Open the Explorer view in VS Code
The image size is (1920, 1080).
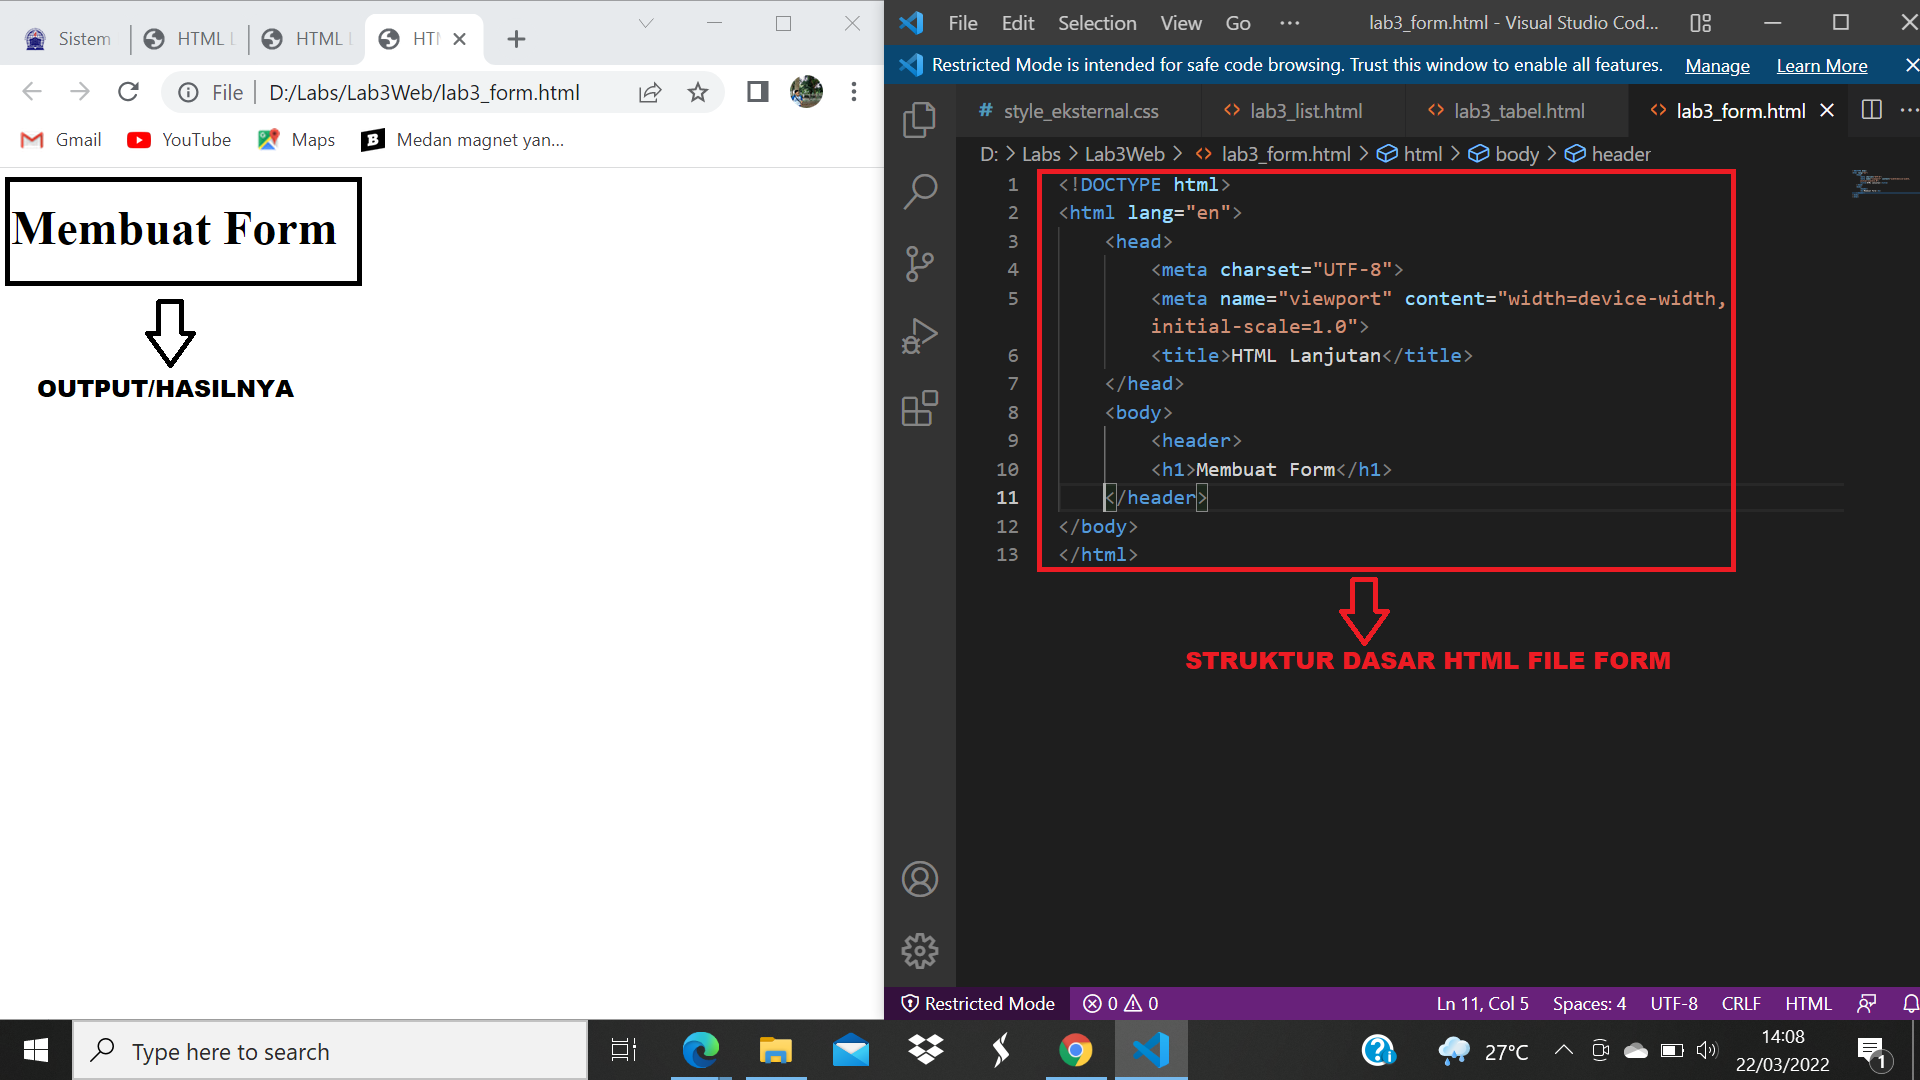tap(919, 118)
